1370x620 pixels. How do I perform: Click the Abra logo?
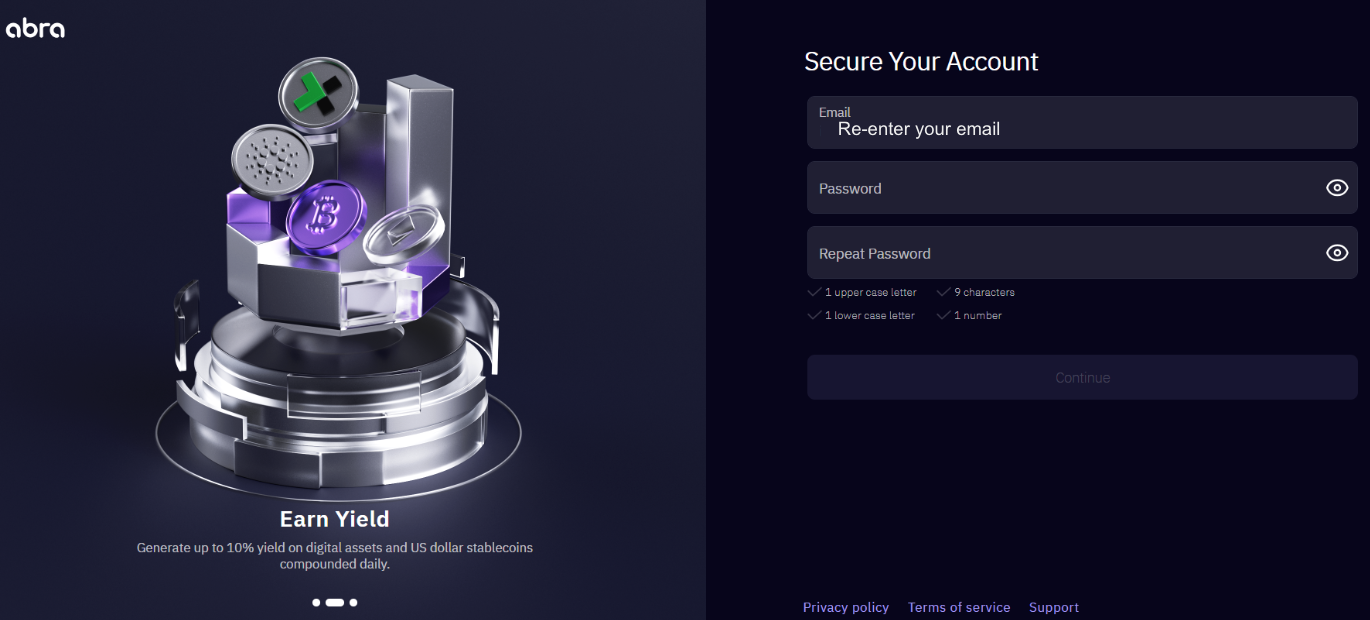coord(35,28)
